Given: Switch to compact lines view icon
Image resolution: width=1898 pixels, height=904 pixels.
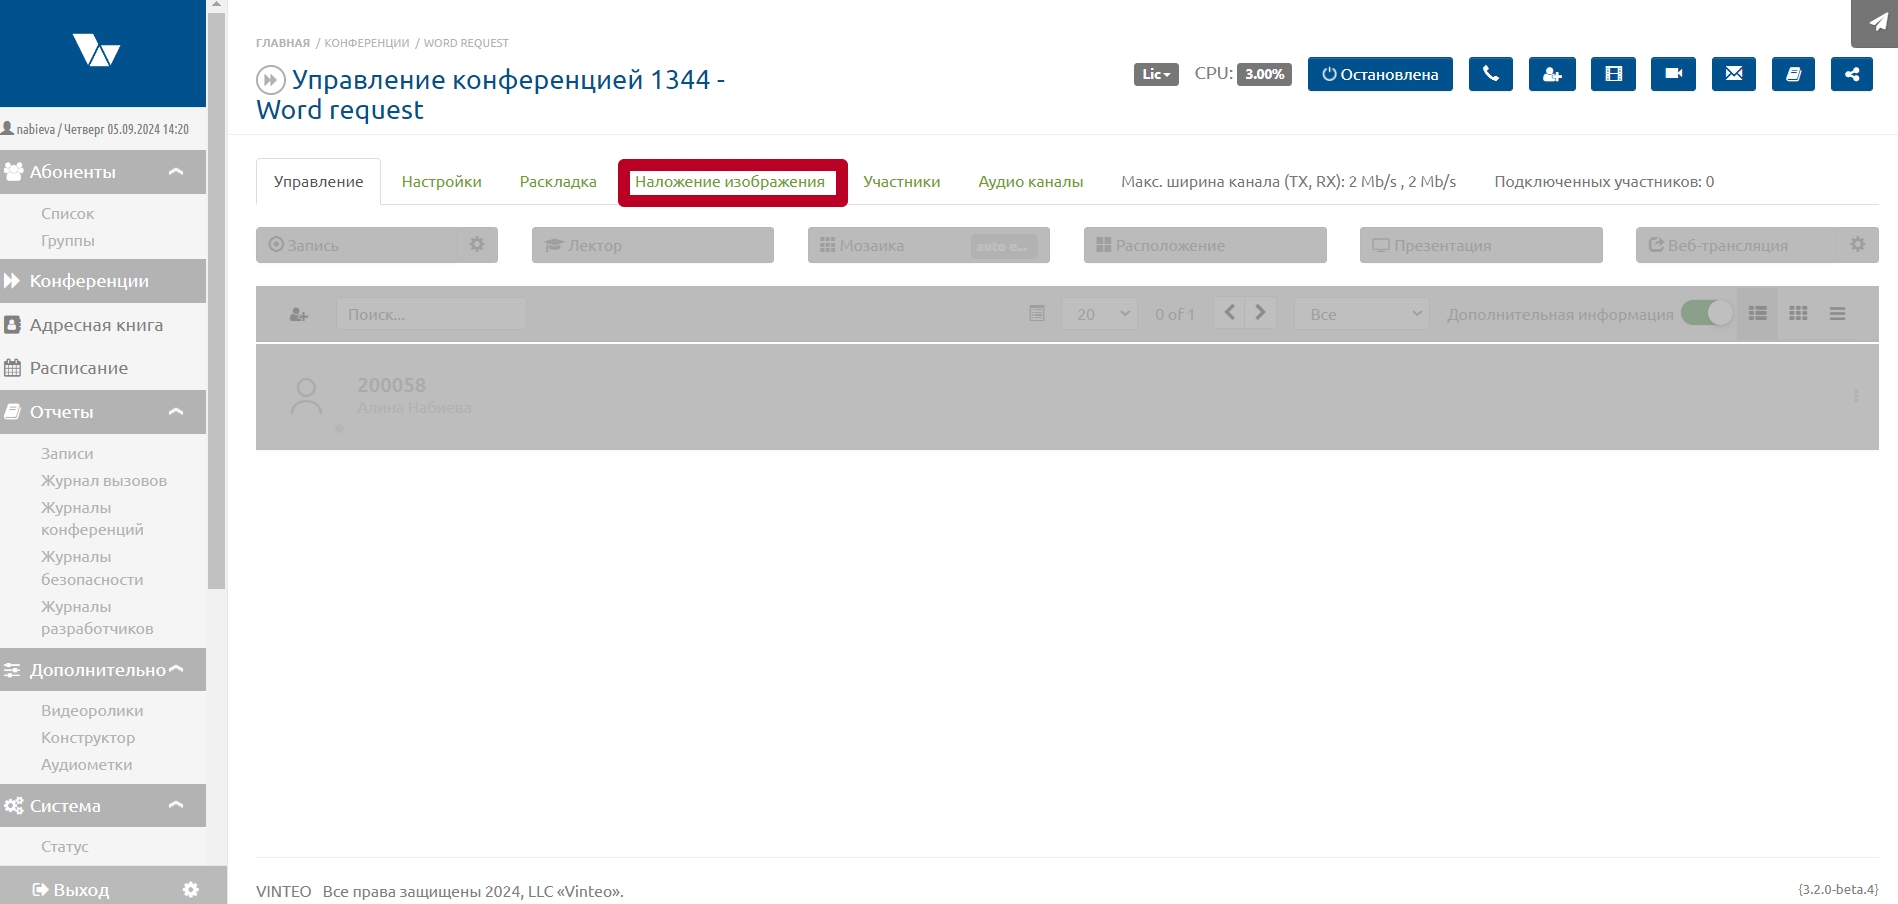Looking at the screenshot, I should pyautogui.click(x=1837, y=314).
